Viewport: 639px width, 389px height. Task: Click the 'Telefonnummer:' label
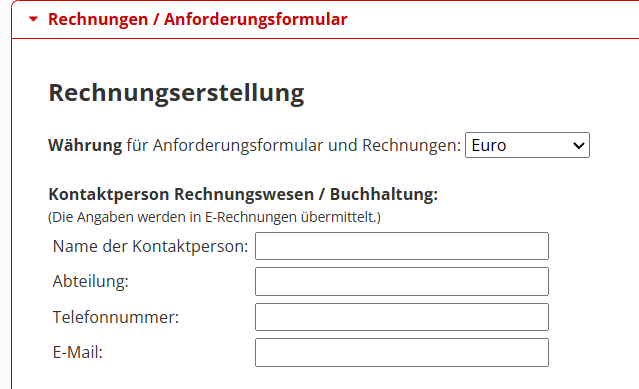[116, 317]
